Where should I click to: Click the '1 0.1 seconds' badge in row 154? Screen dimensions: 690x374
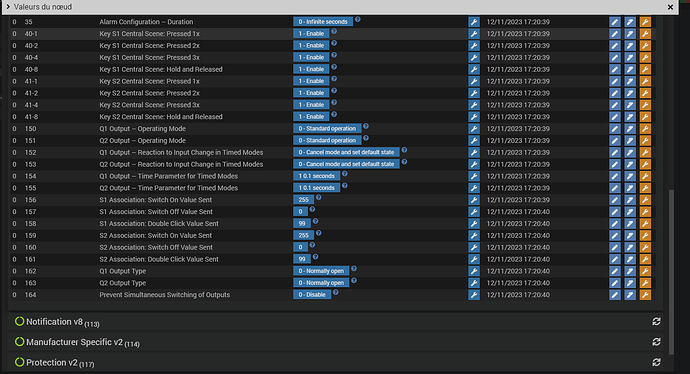pos(316,176)
